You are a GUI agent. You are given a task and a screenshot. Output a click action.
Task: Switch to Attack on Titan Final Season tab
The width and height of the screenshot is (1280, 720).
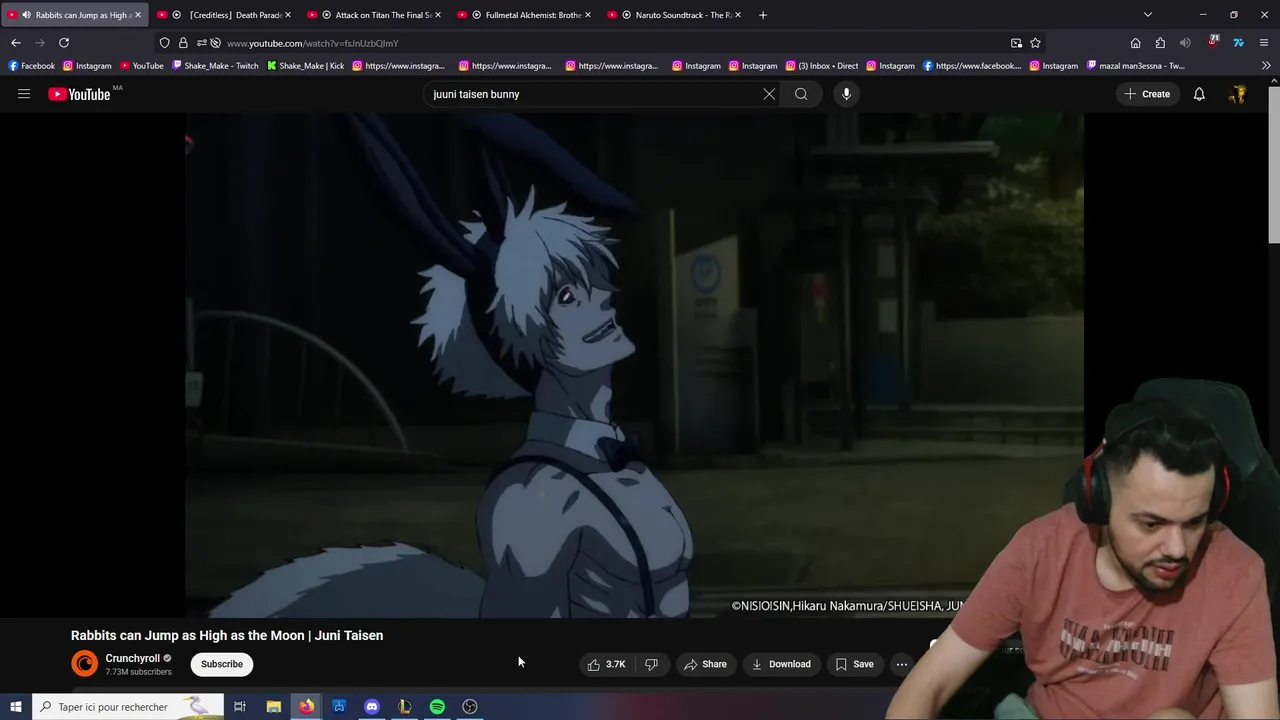[376, 15]
